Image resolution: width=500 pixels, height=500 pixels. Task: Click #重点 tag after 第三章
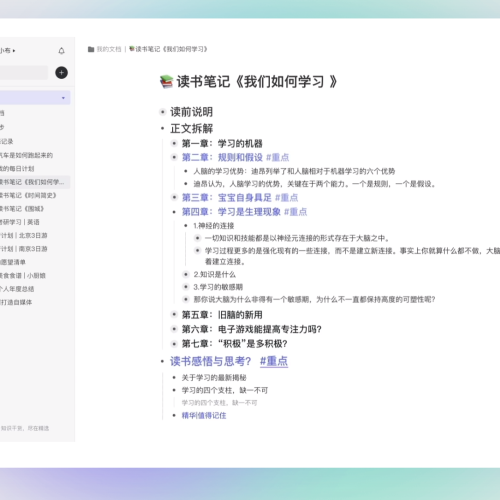pos(286,198)
